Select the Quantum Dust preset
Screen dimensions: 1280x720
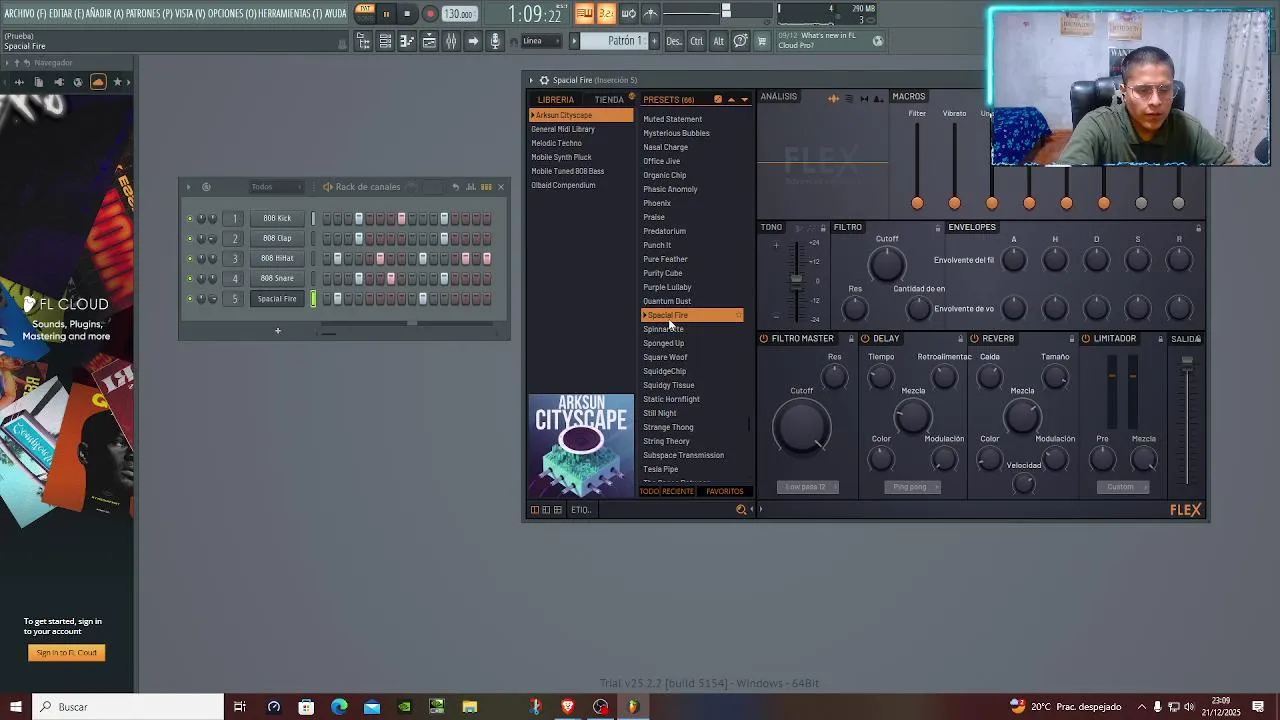(667, 301)
